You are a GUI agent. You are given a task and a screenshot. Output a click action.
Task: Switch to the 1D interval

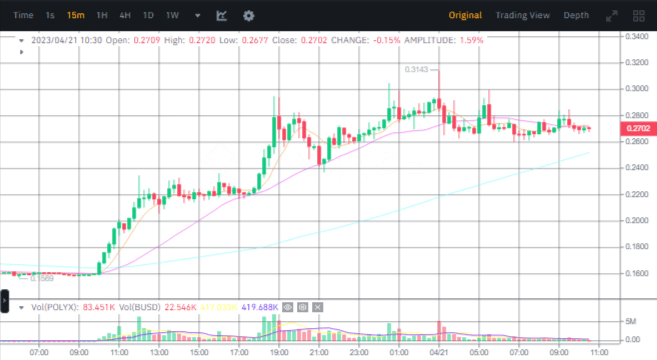(148, 16)
